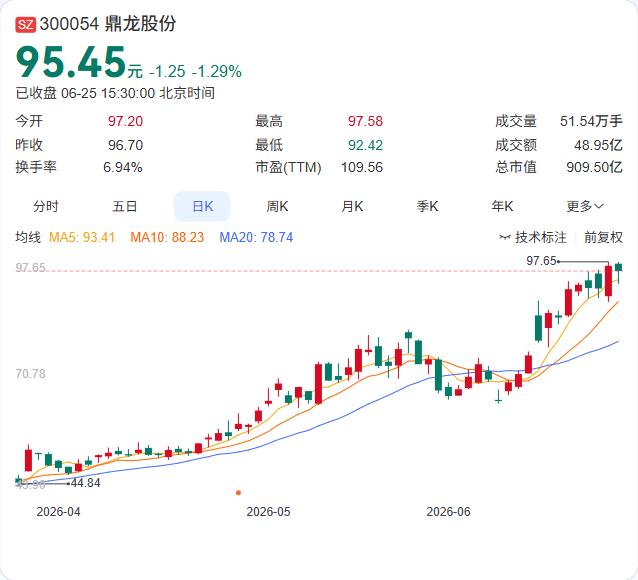Click the stock name 300054 鼎龙股份
Viewport: 638px width, 580px height.
point(108,24)
